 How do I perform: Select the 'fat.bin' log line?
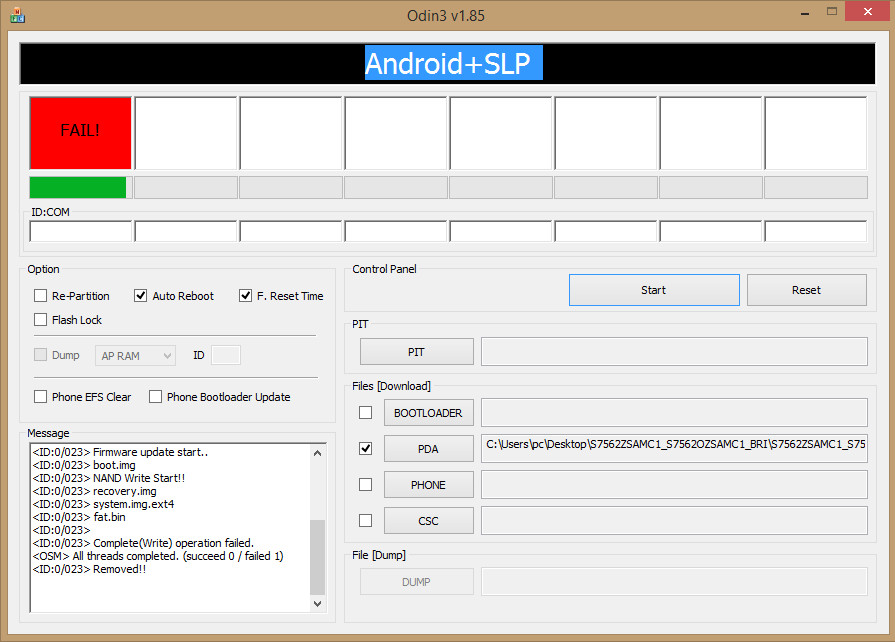coord(79,517)
